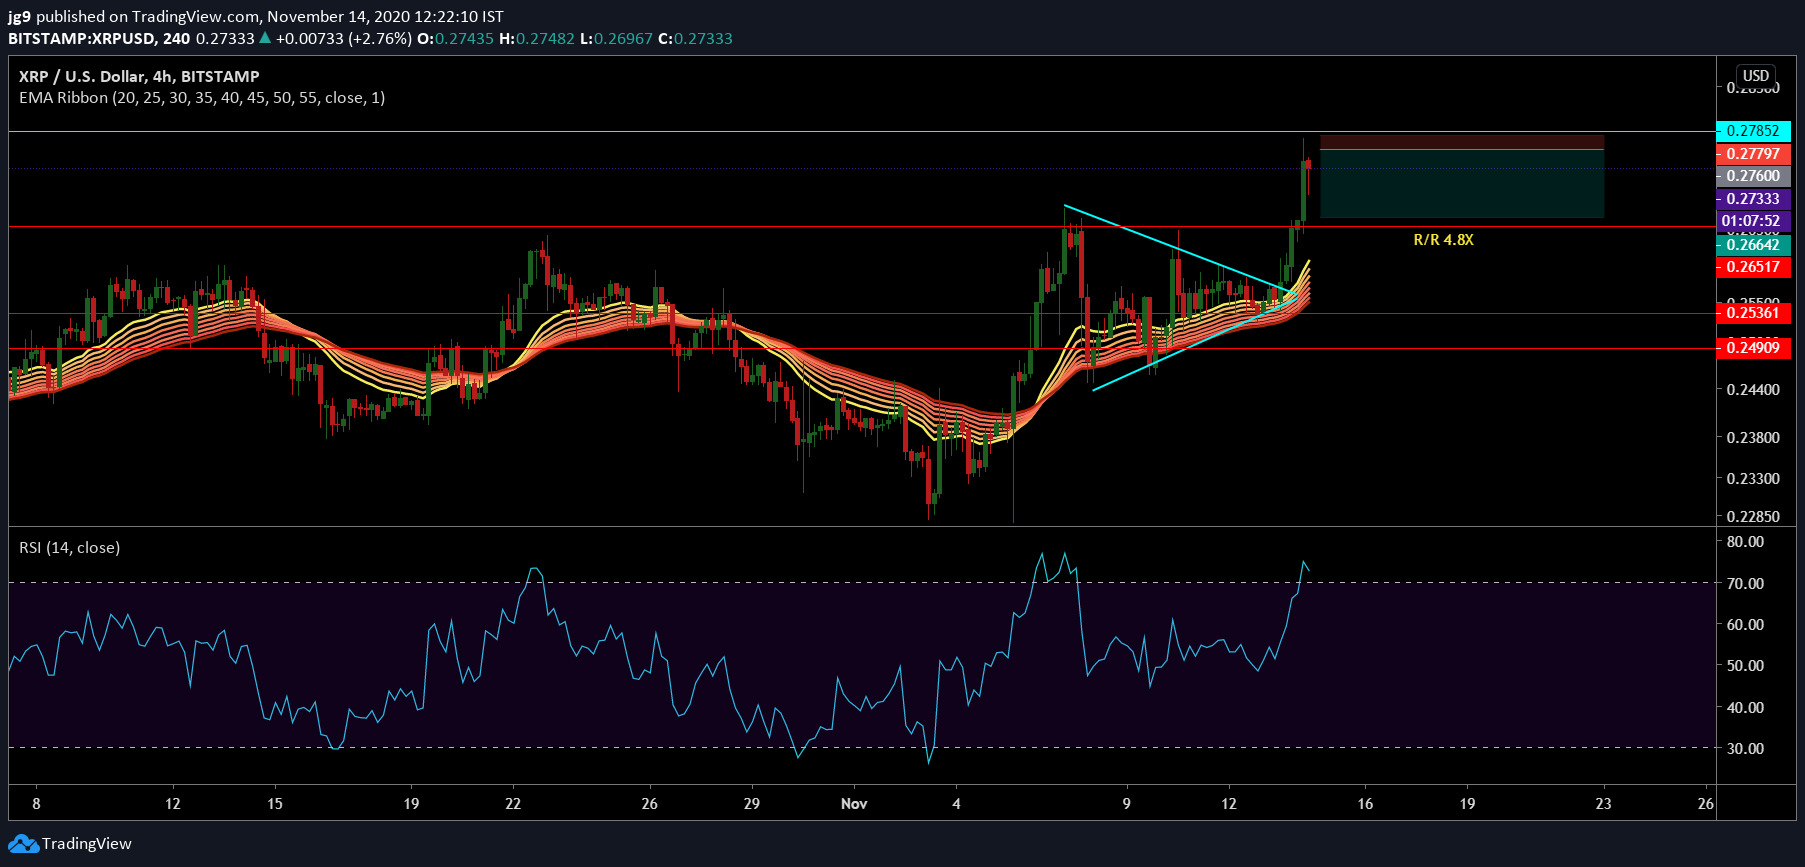
Task: Click the purple 0.27333 current price label
Action: pos(1753,199)
